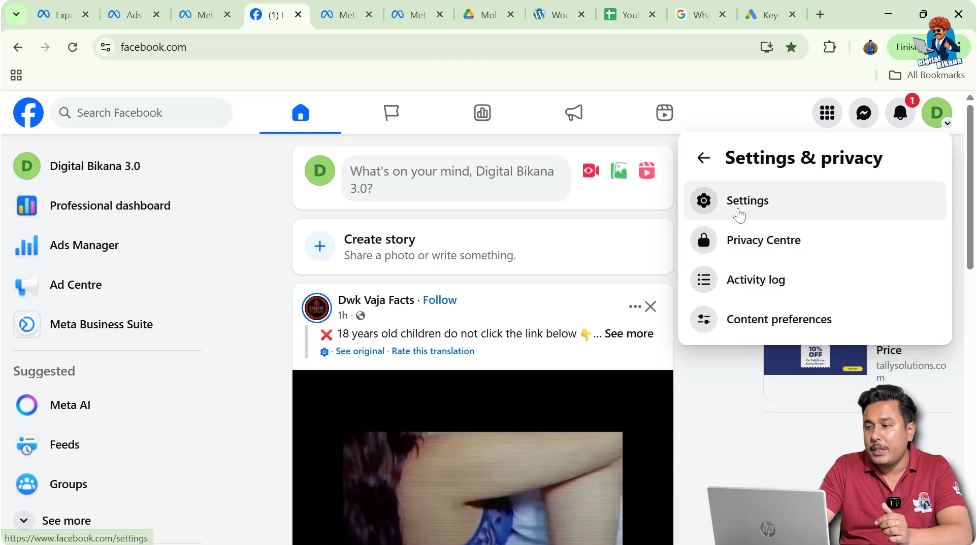
Task: Open the Ad Centre megaphone tab
Action: point(573,113)
